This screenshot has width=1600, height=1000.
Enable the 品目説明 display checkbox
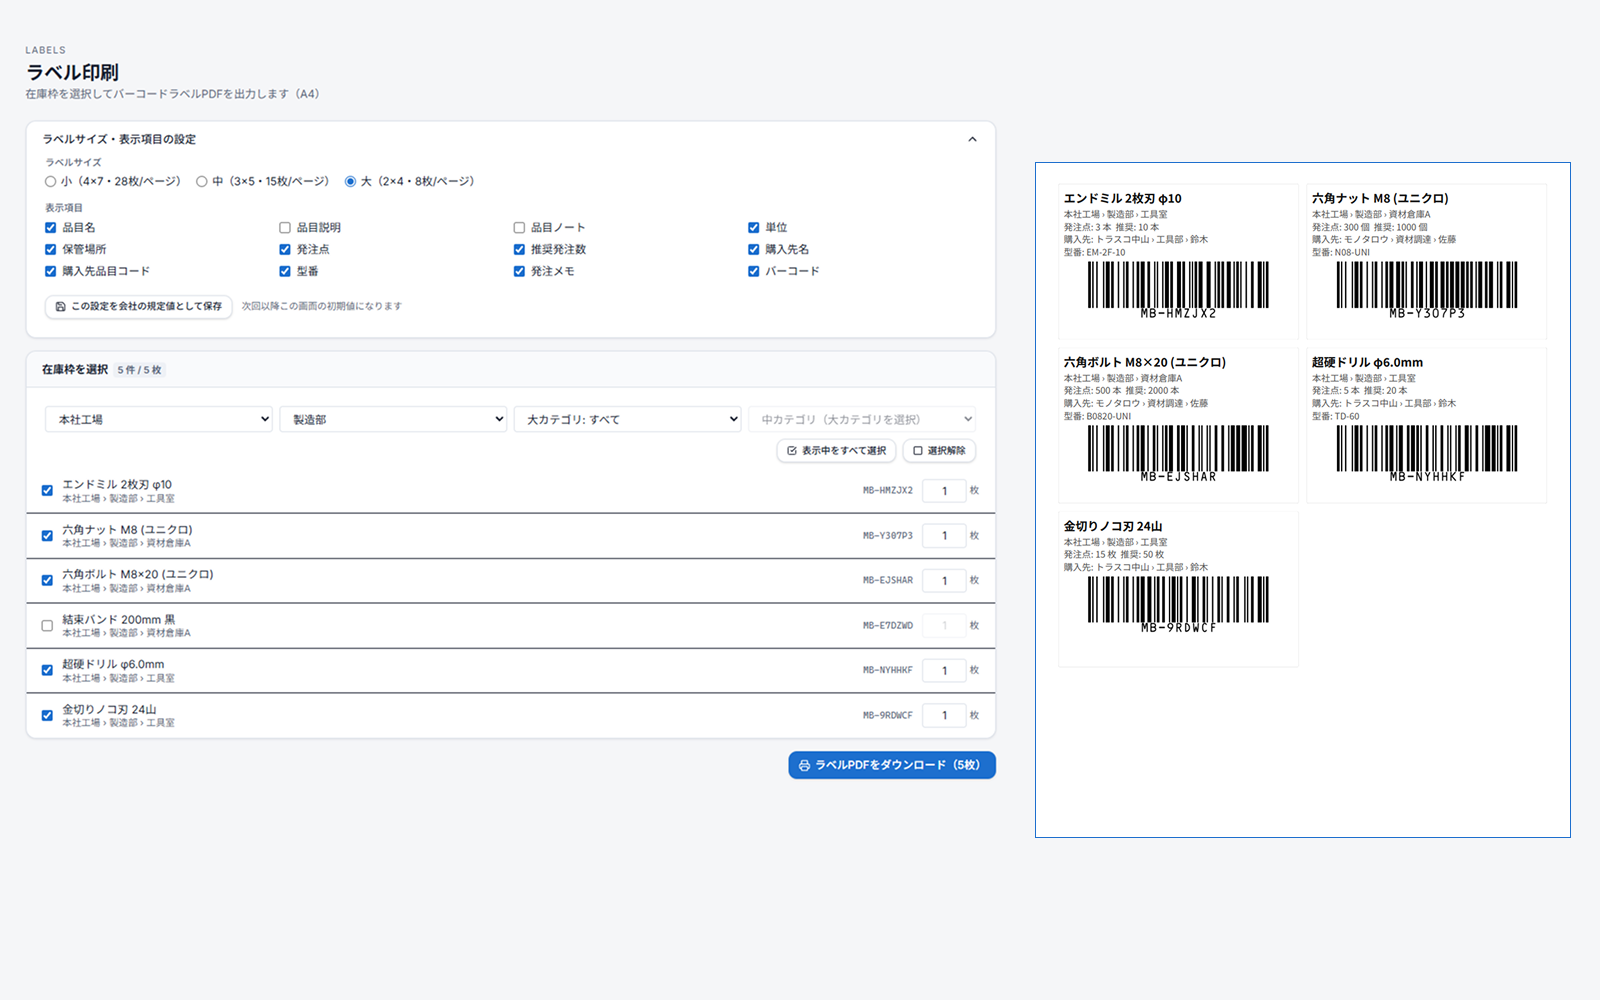[285, 228]
